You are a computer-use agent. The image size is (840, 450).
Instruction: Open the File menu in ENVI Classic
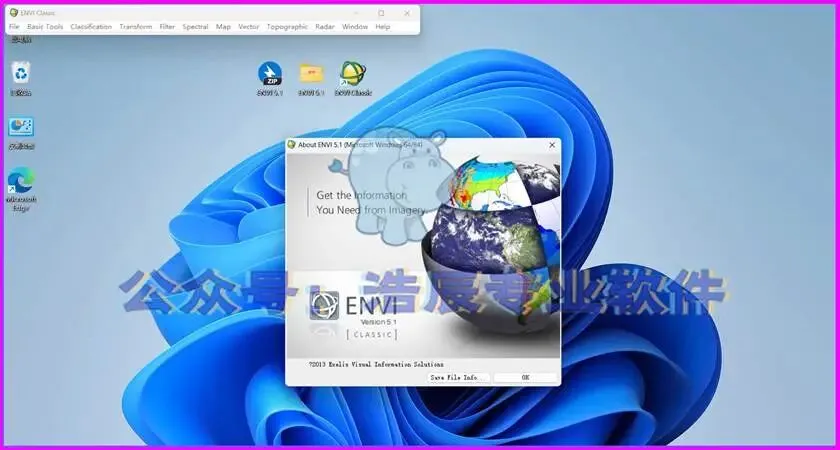click(14, 26)
